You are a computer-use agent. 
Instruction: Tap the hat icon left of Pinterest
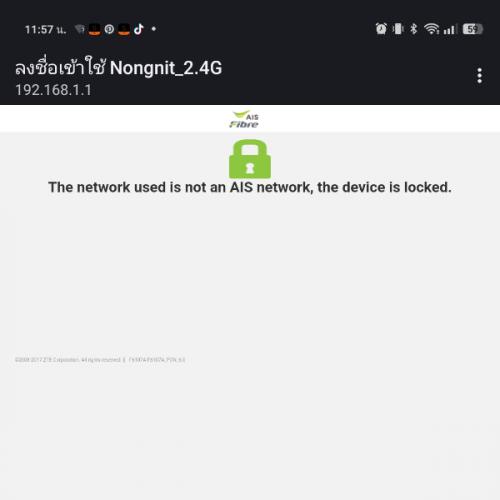point(94,30)
